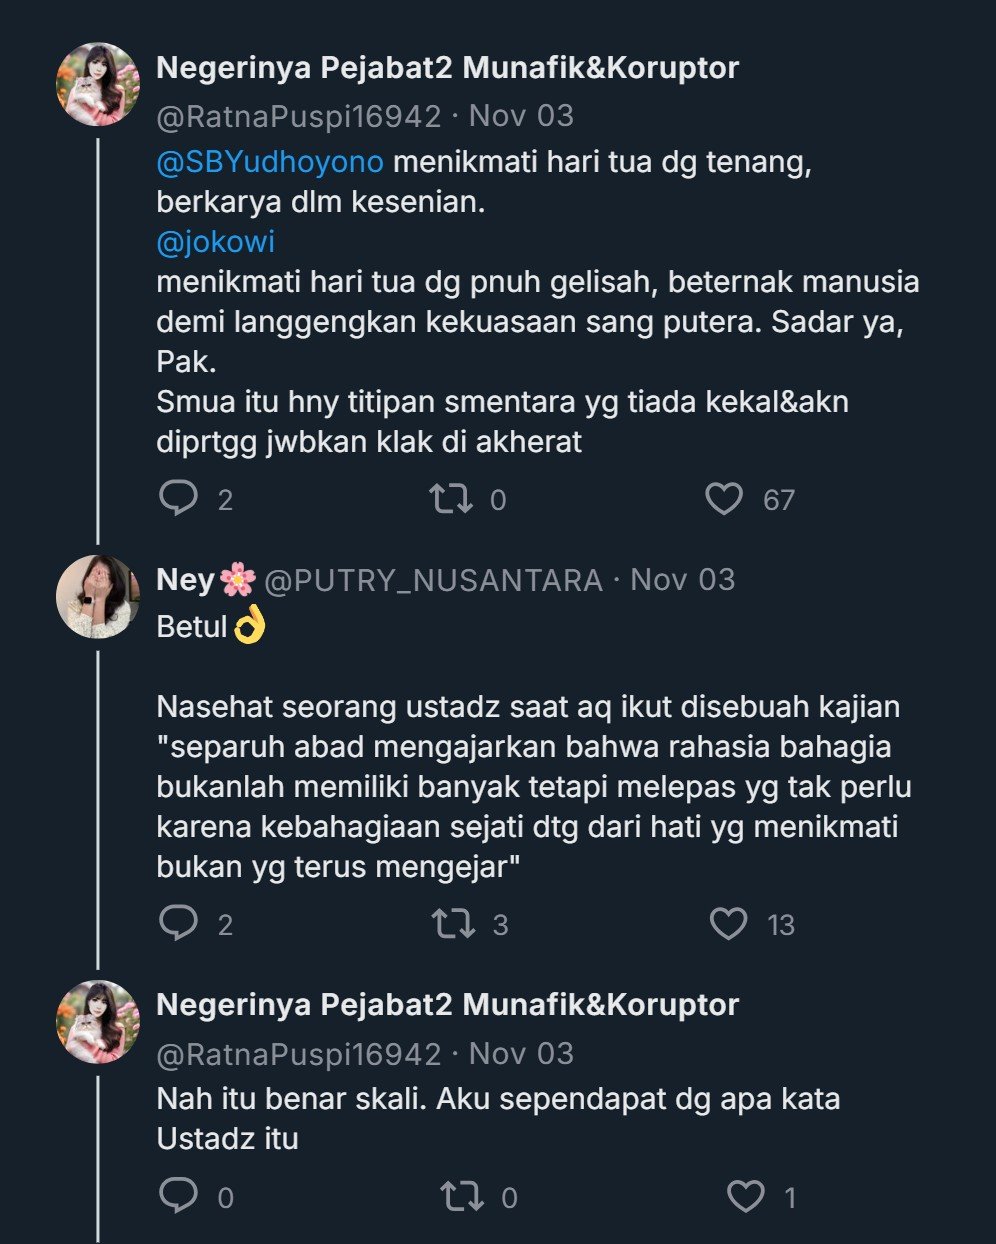This screenshot has height=1244, width=996.
Task: Open the @SBYudhoyono mention link
Action: (x=269, y=163)
